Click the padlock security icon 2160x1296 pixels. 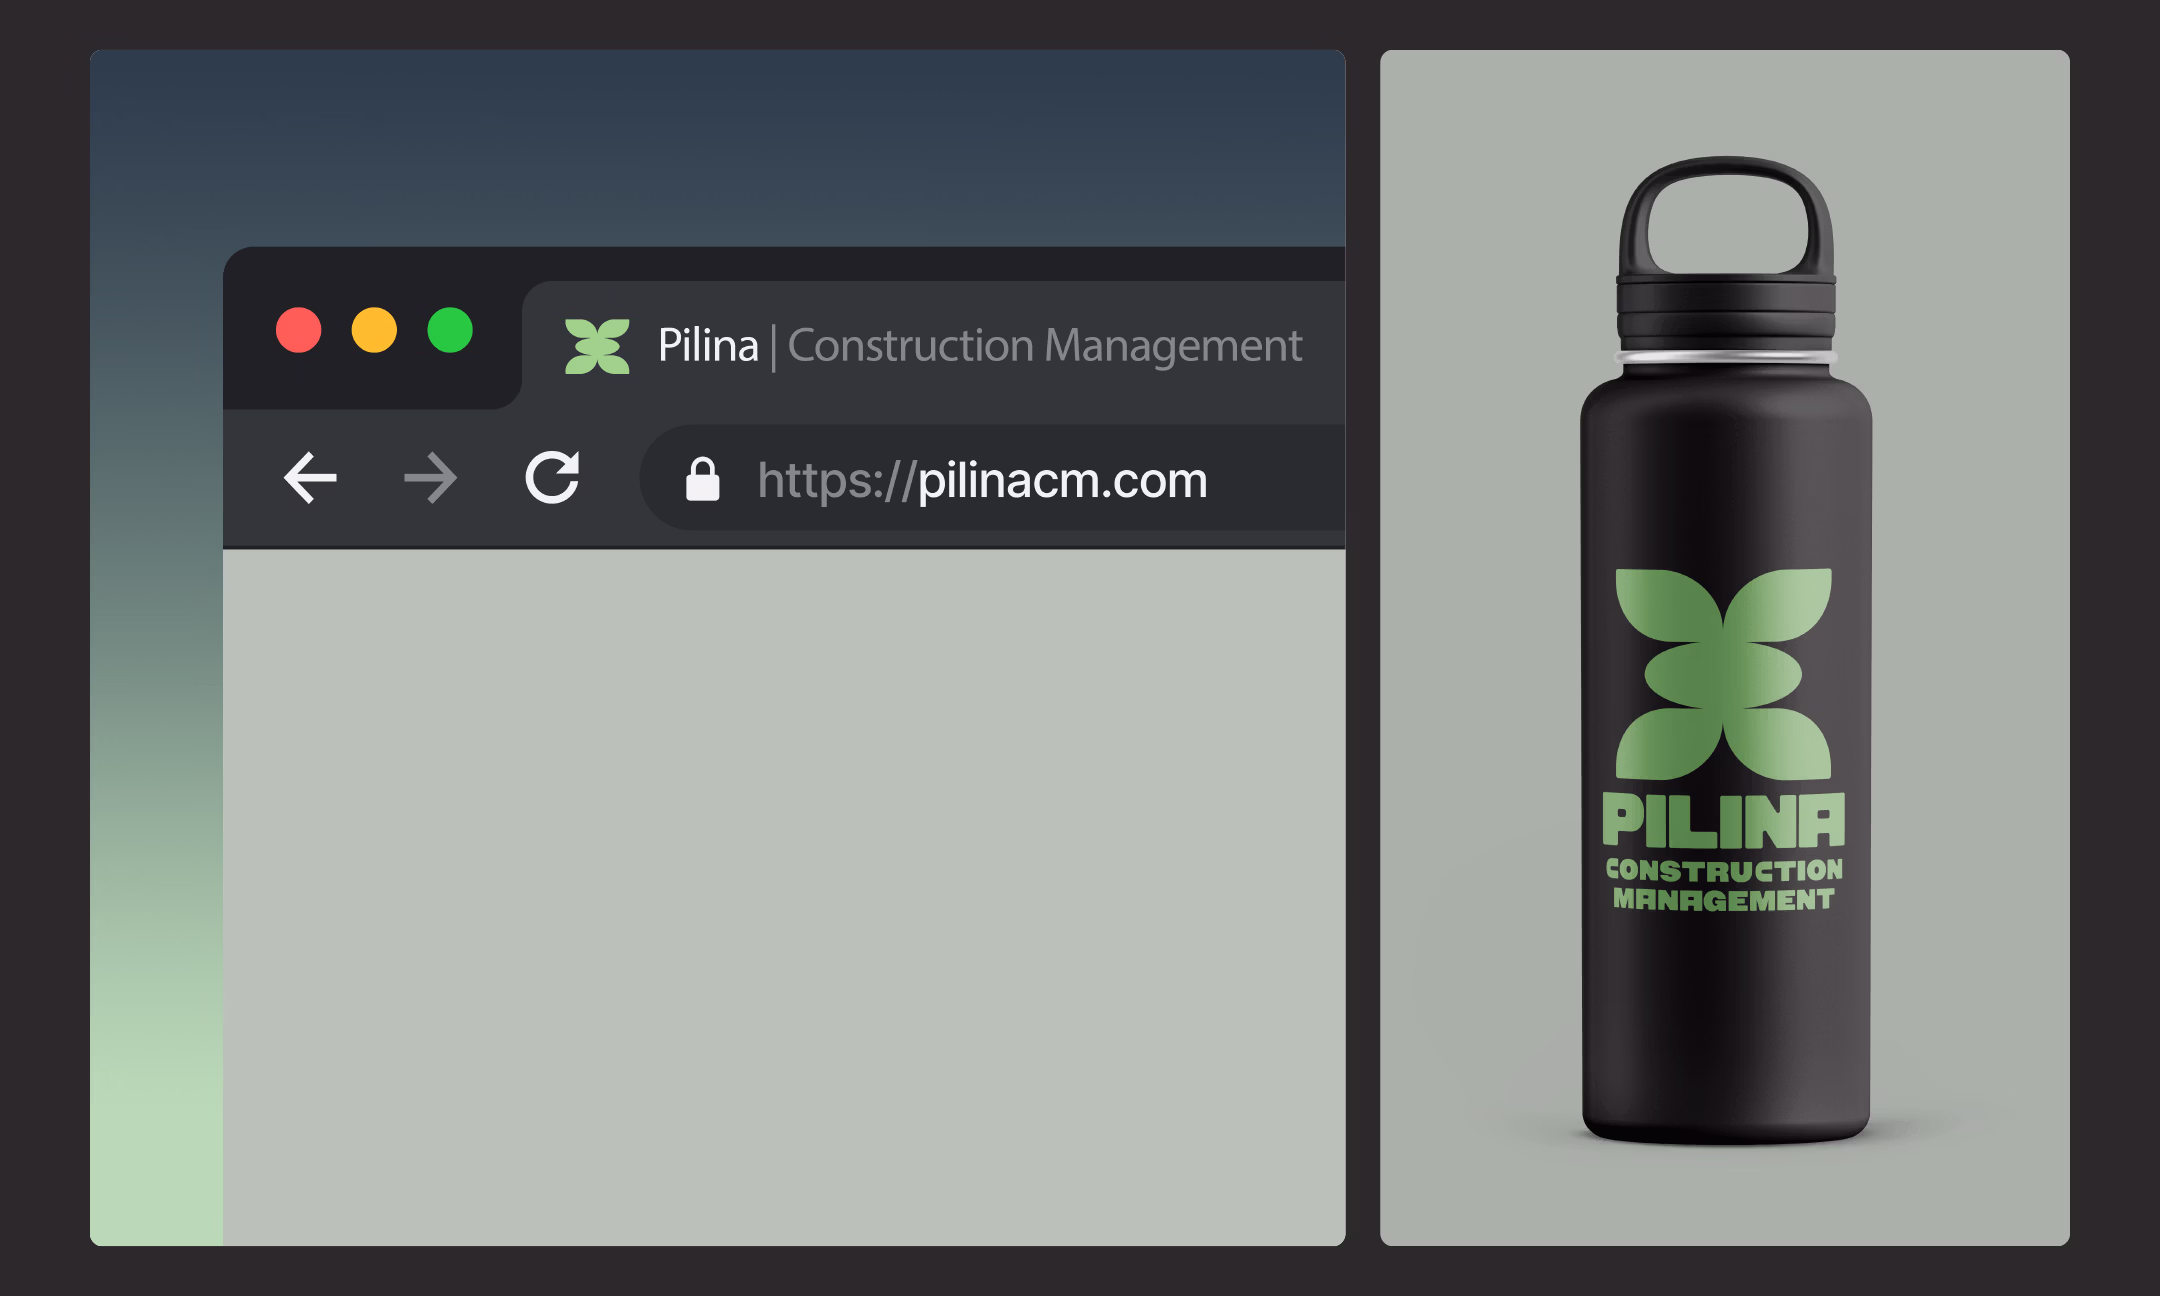coord(702,479)
